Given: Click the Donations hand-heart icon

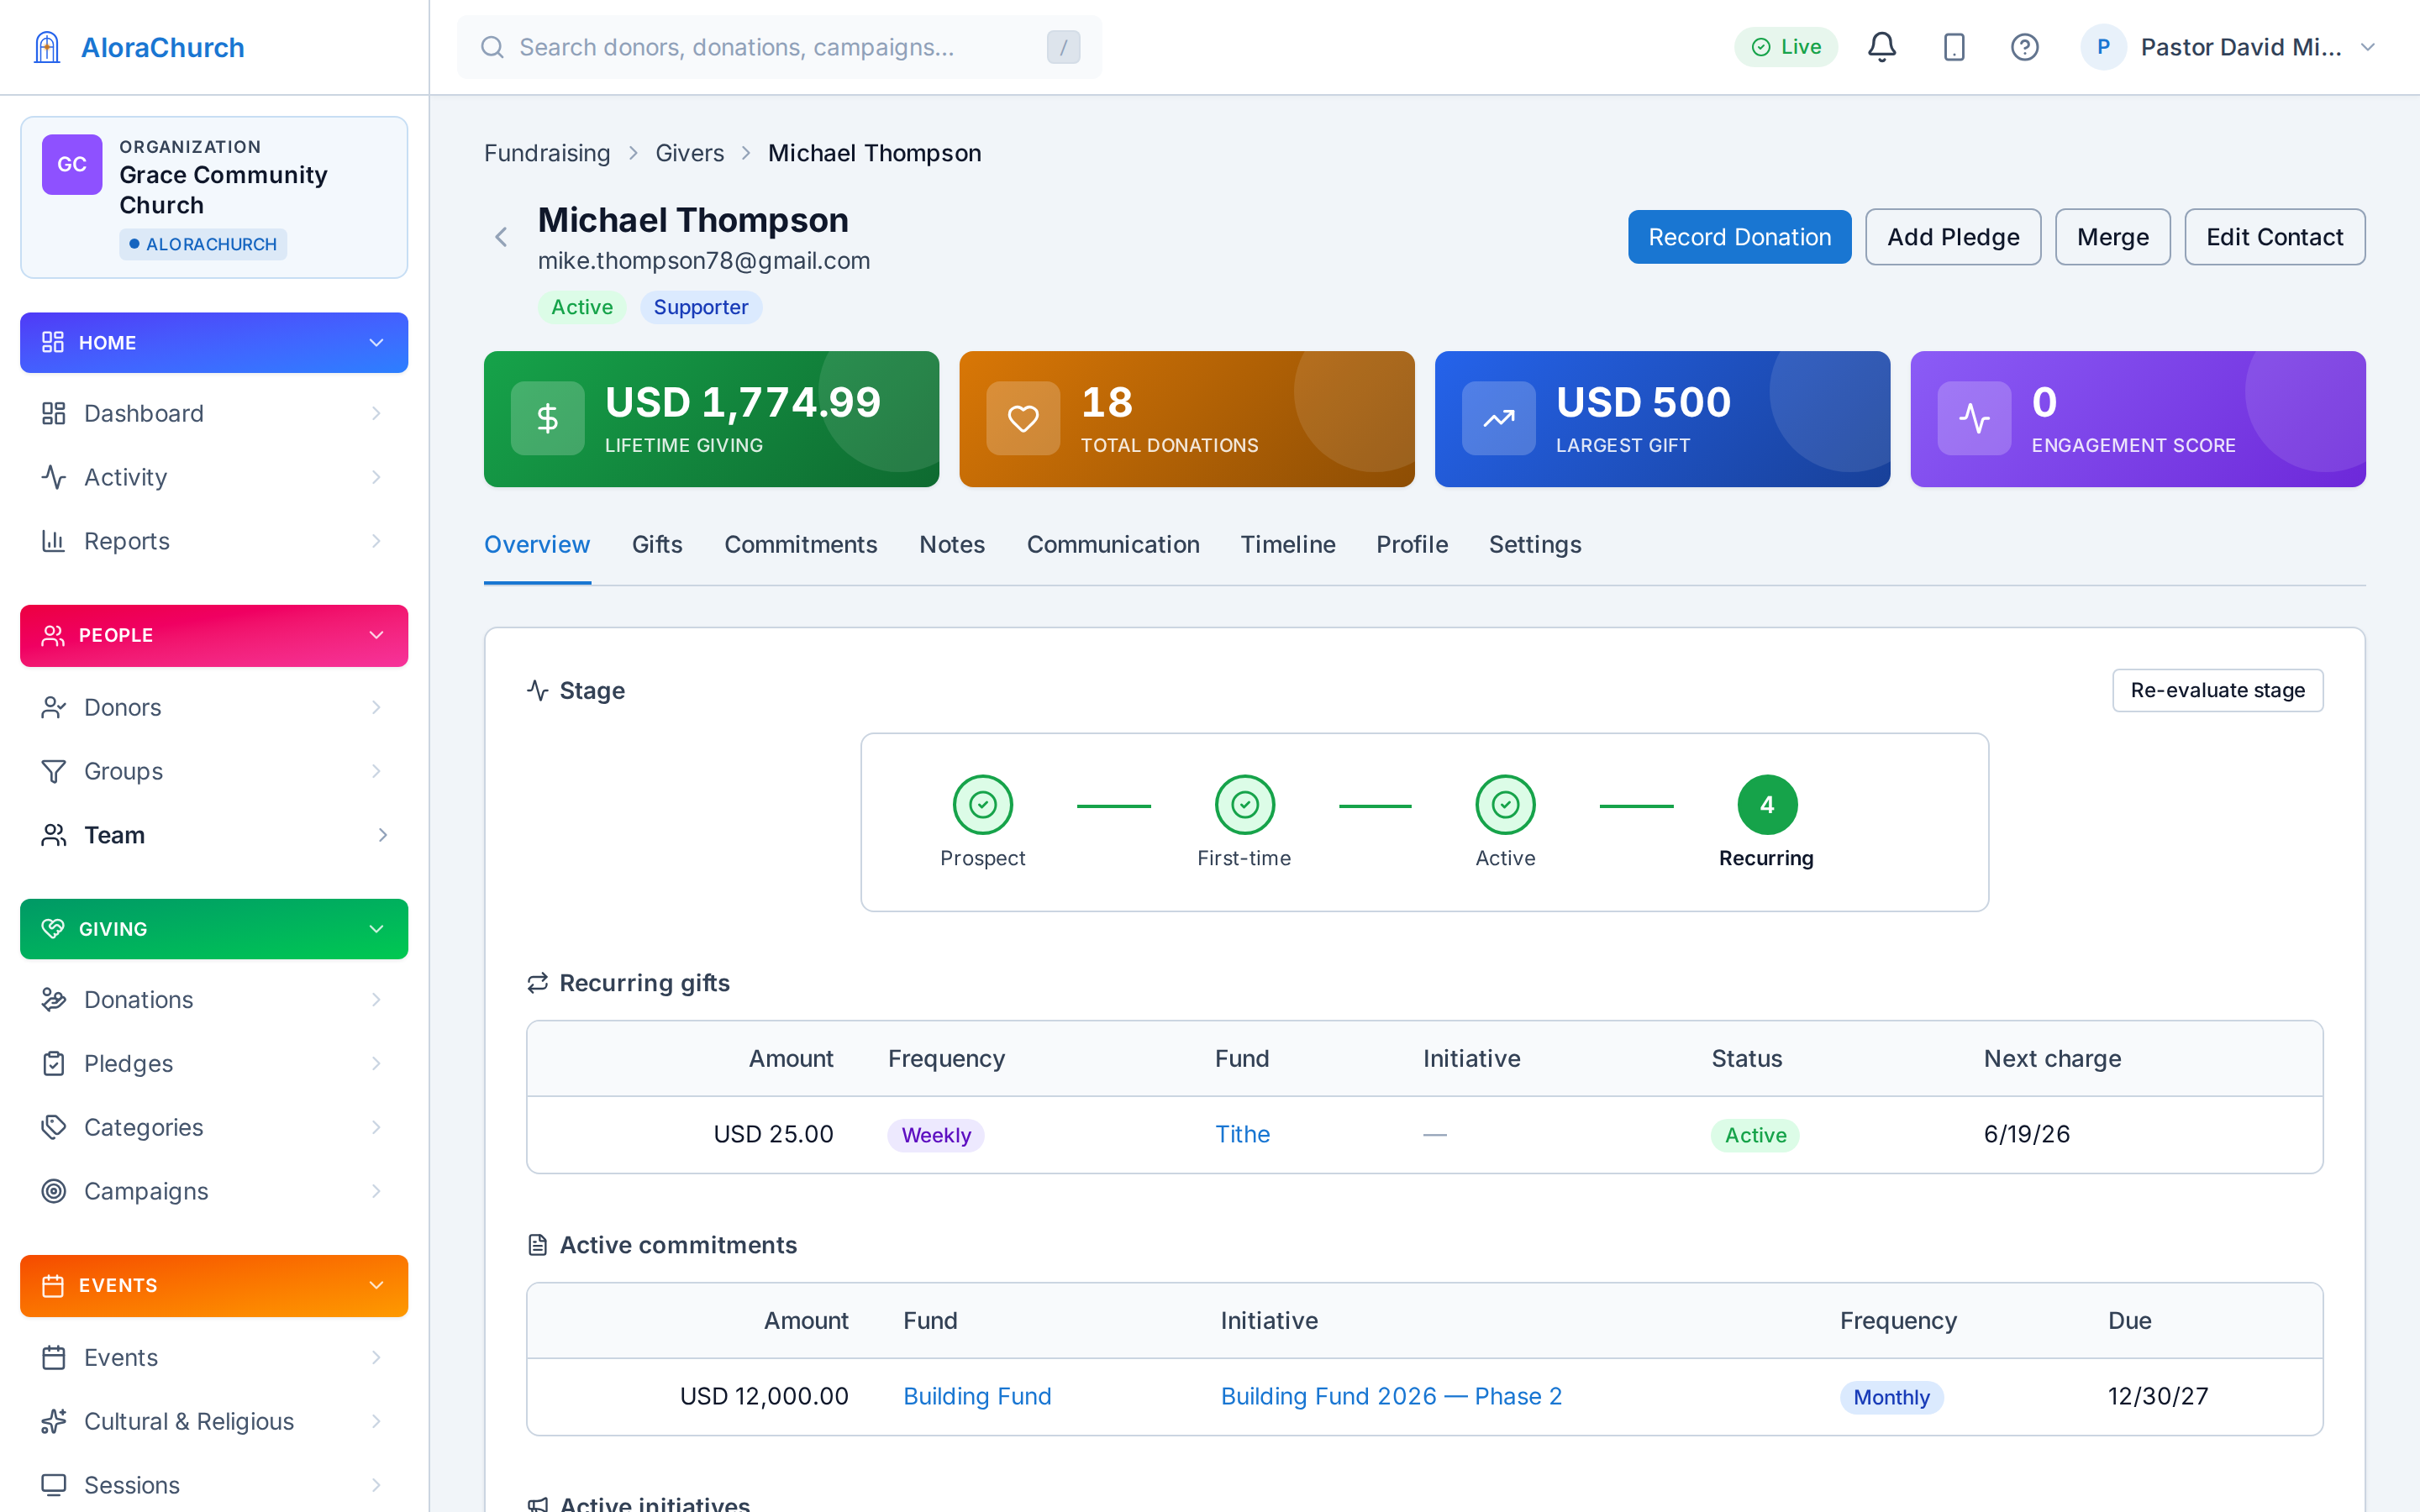Looking at the screenshot, I should (x=53, y=999).
